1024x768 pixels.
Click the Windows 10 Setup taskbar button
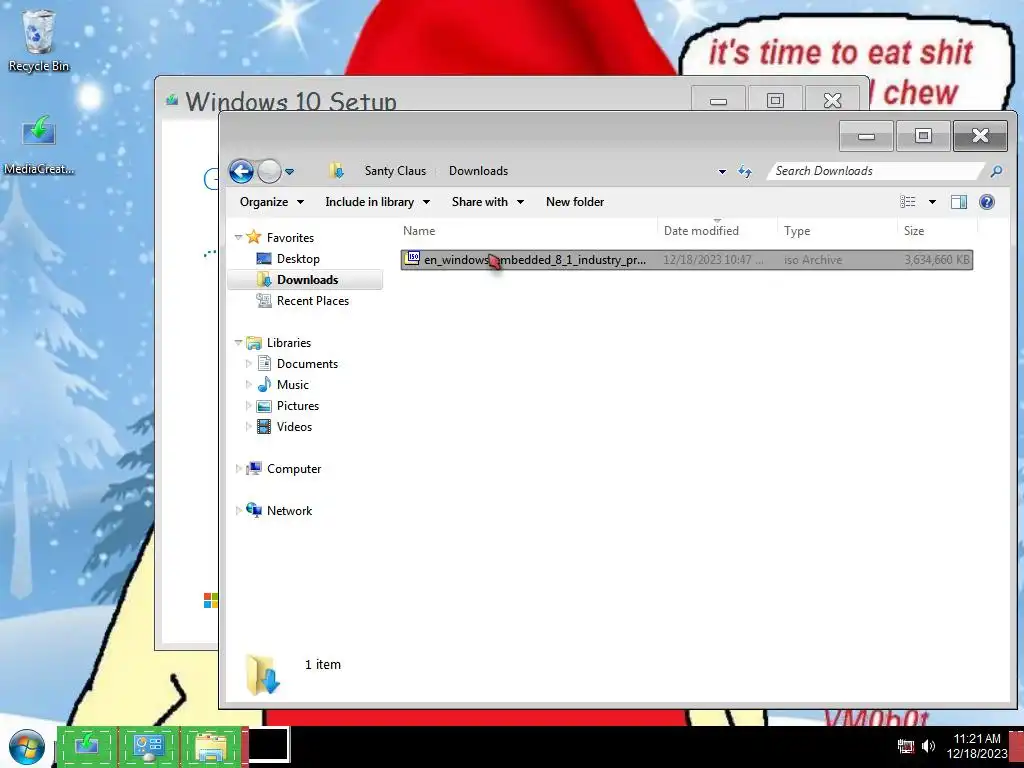pos(149,746)
